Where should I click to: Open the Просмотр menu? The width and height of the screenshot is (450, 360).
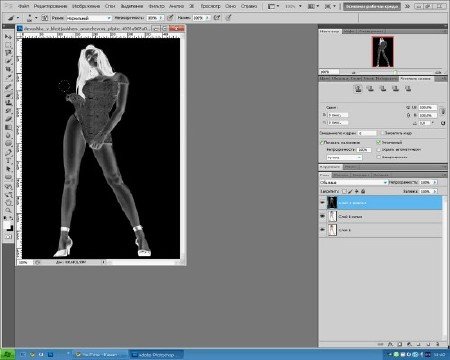(210, 6)
